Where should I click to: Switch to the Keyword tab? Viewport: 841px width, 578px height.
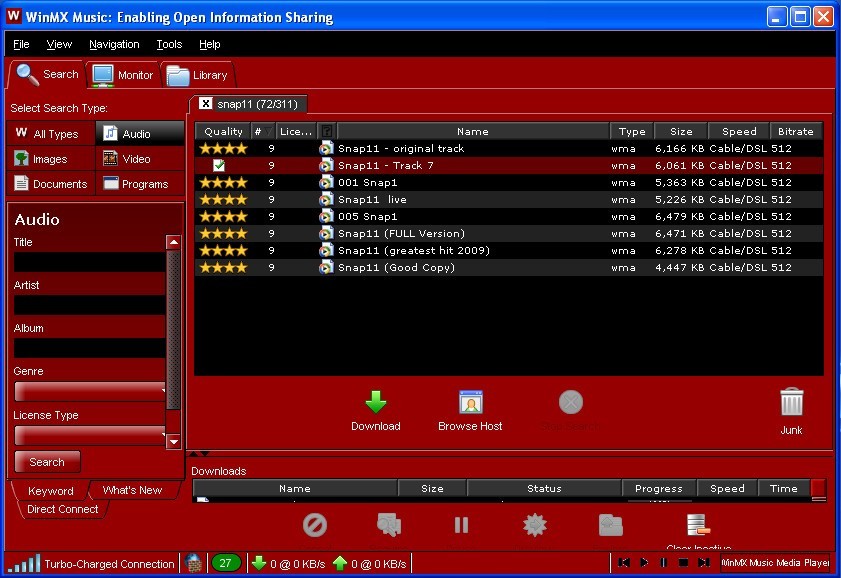pos(50,491)
